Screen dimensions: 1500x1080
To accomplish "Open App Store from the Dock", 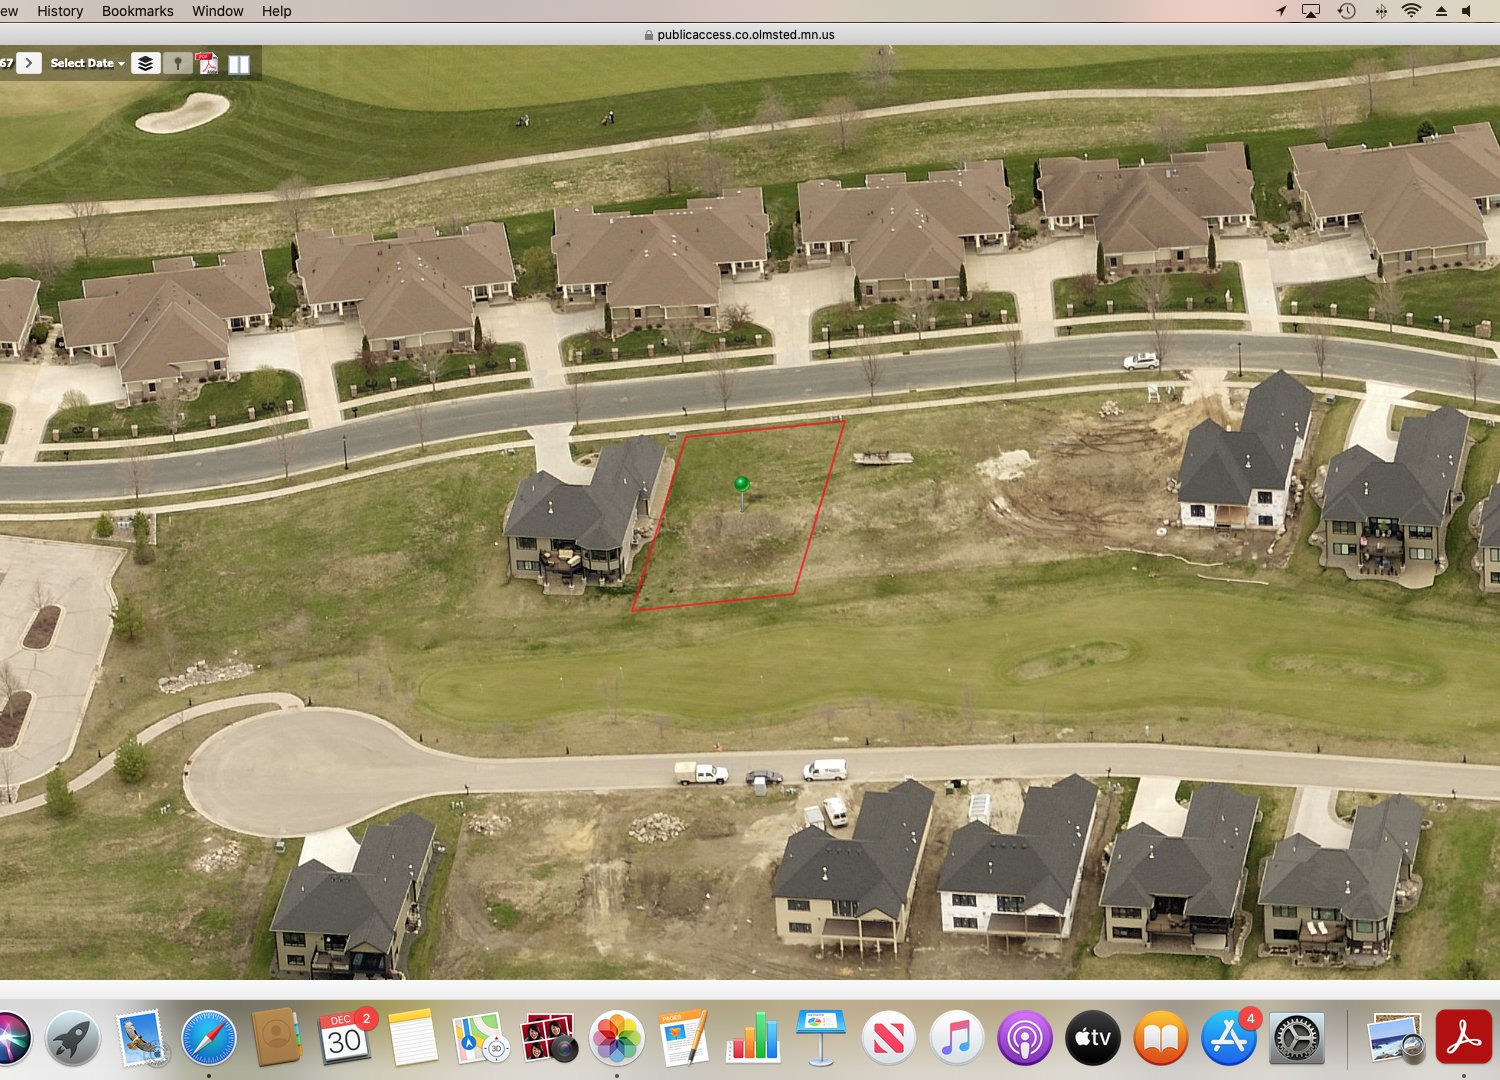I will pos(1229,1038).
